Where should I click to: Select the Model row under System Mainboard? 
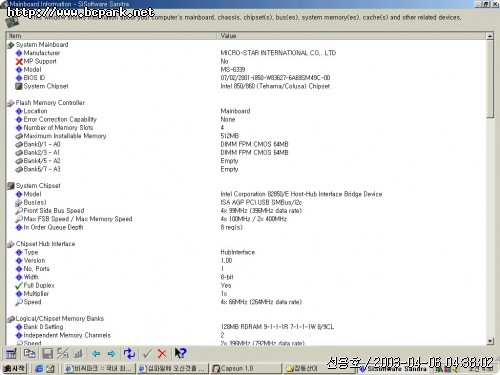tap(246, 70)
